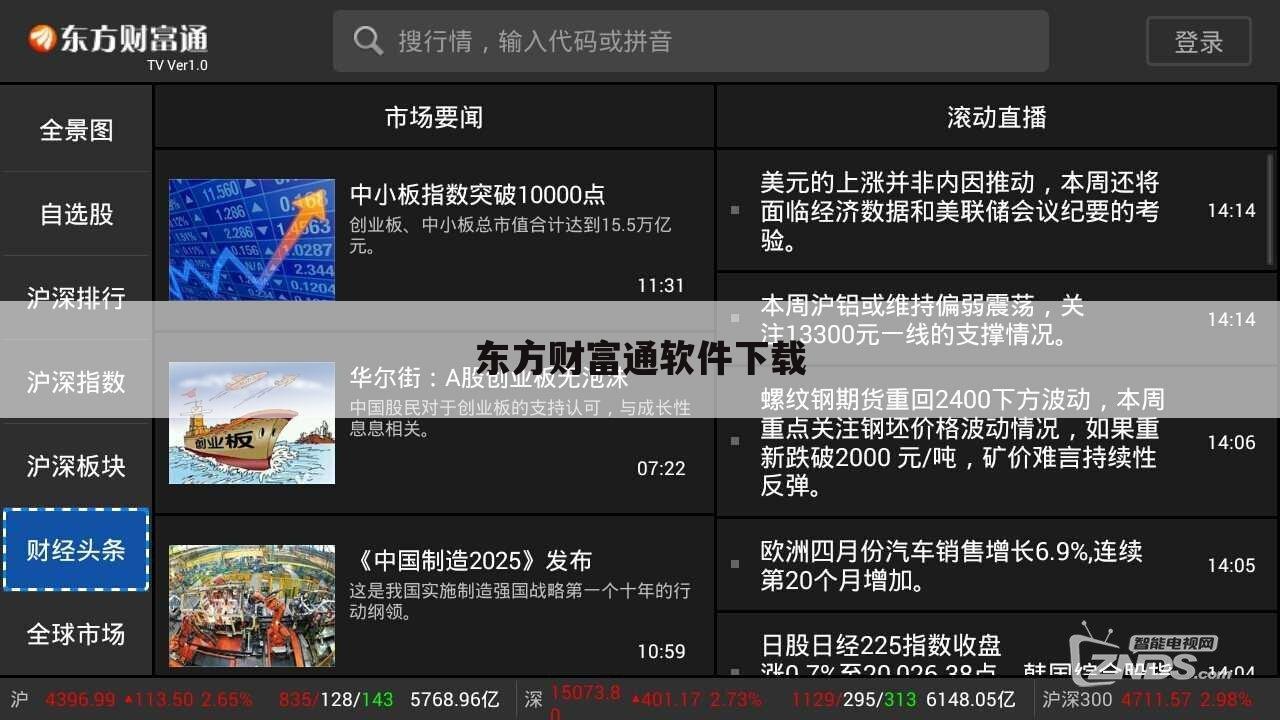Click turnover figure 5768.96亿
This screenshot has width=1280, height=720.
click(x=455, y=699)
